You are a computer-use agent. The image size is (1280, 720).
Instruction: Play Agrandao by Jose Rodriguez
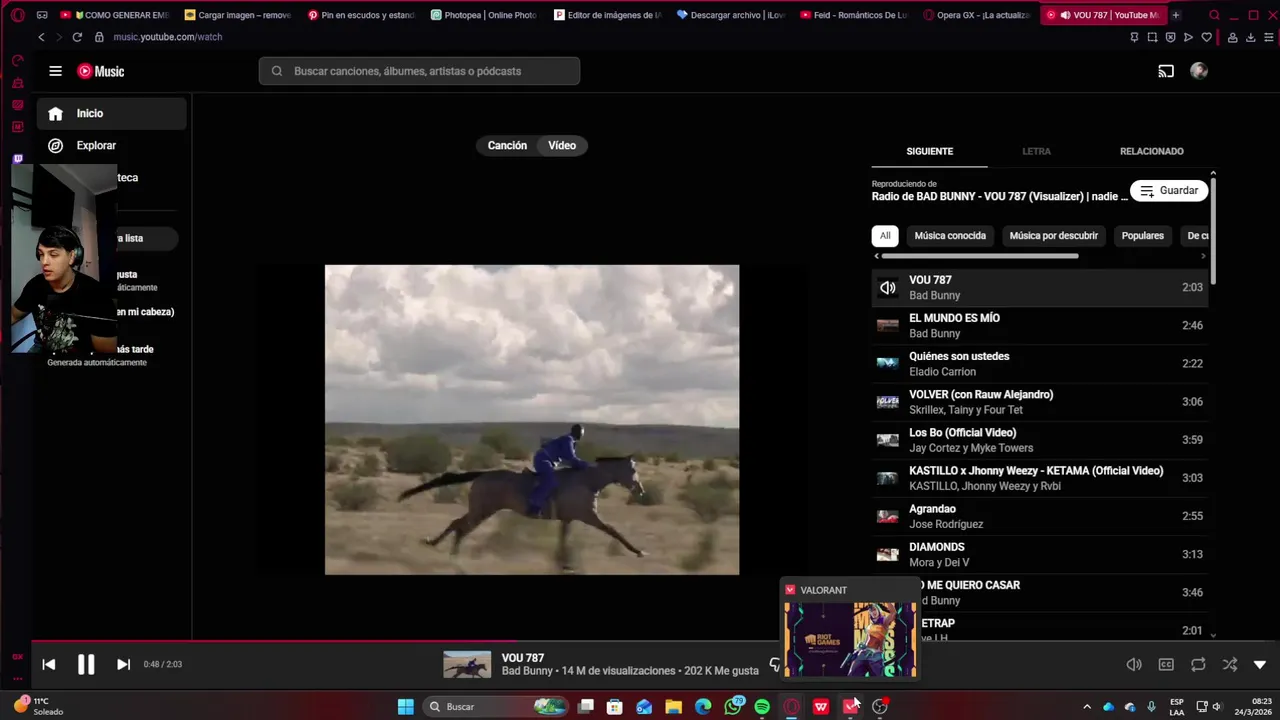1040,516
